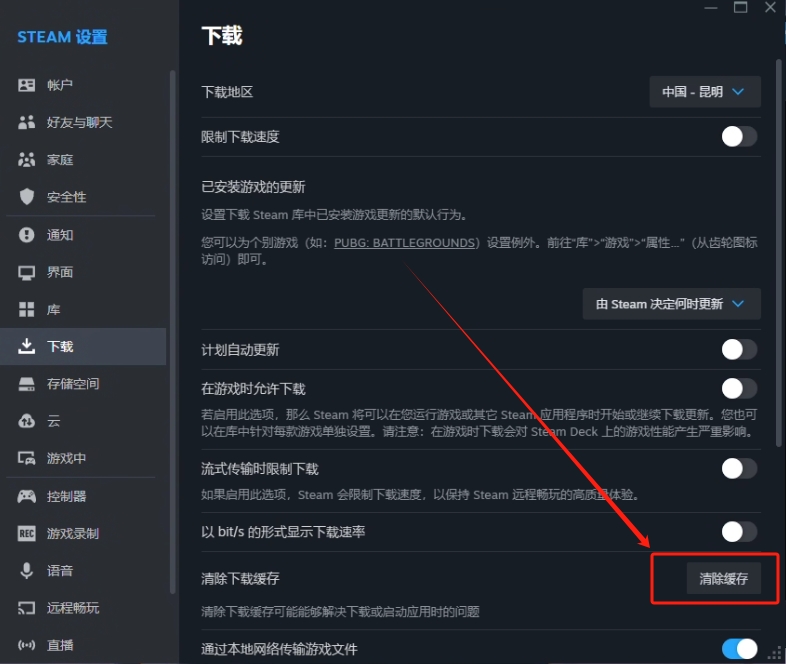Open 存储空间 settings
This screenshot has width=786, height=664.
tap(83, 384)
